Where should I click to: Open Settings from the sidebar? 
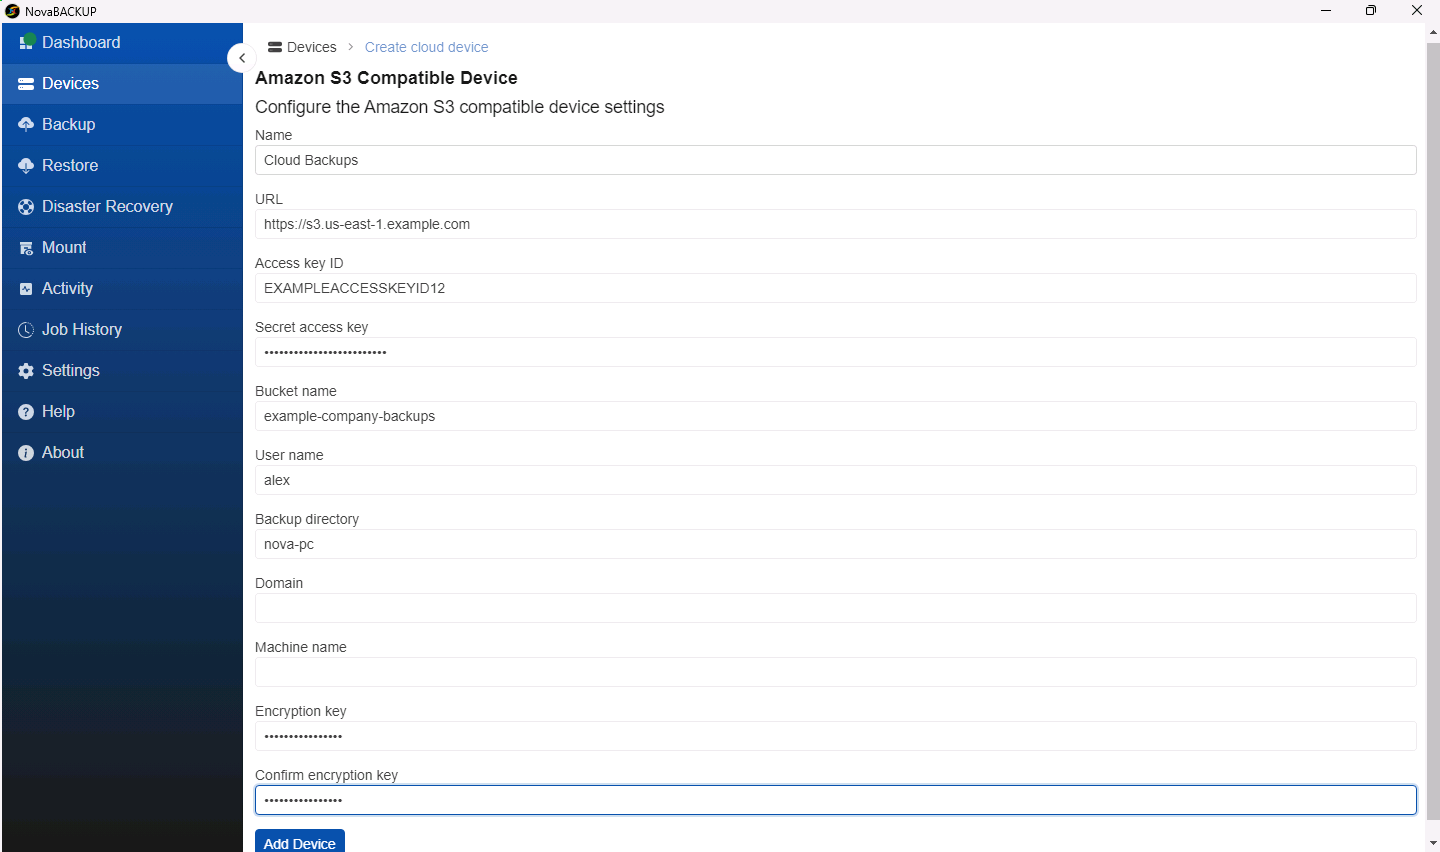click(x=122, y=371)
